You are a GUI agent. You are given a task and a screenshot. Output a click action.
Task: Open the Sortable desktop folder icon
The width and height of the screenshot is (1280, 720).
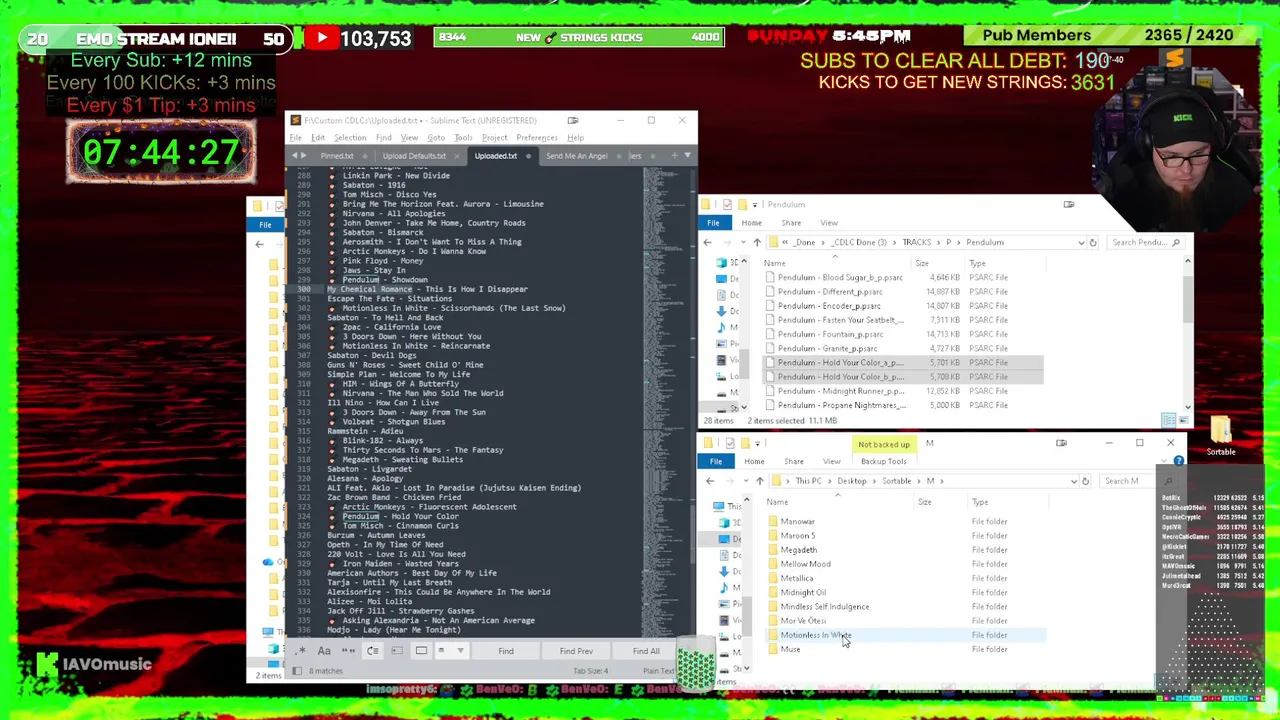[x=1220, y=437]
